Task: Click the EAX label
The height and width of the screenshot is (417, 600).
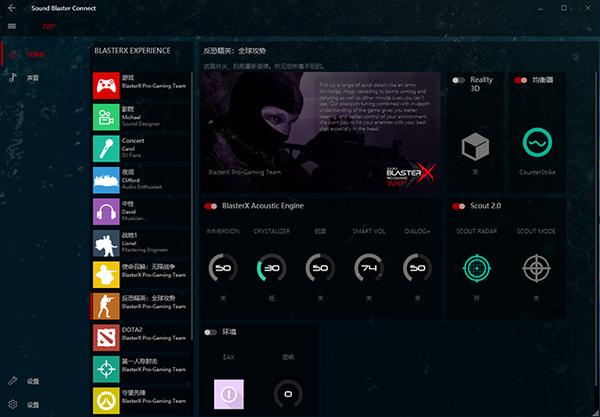Action: click(228, 357)
